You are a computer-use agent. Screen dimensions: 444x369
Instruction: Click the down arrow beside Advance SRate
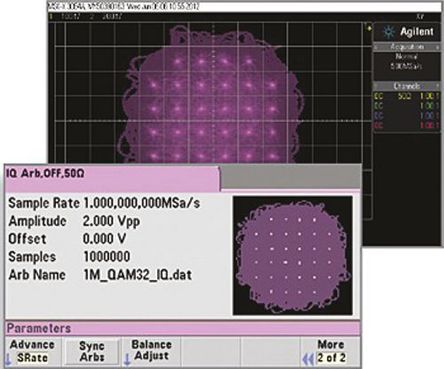(x=8, y=360)
